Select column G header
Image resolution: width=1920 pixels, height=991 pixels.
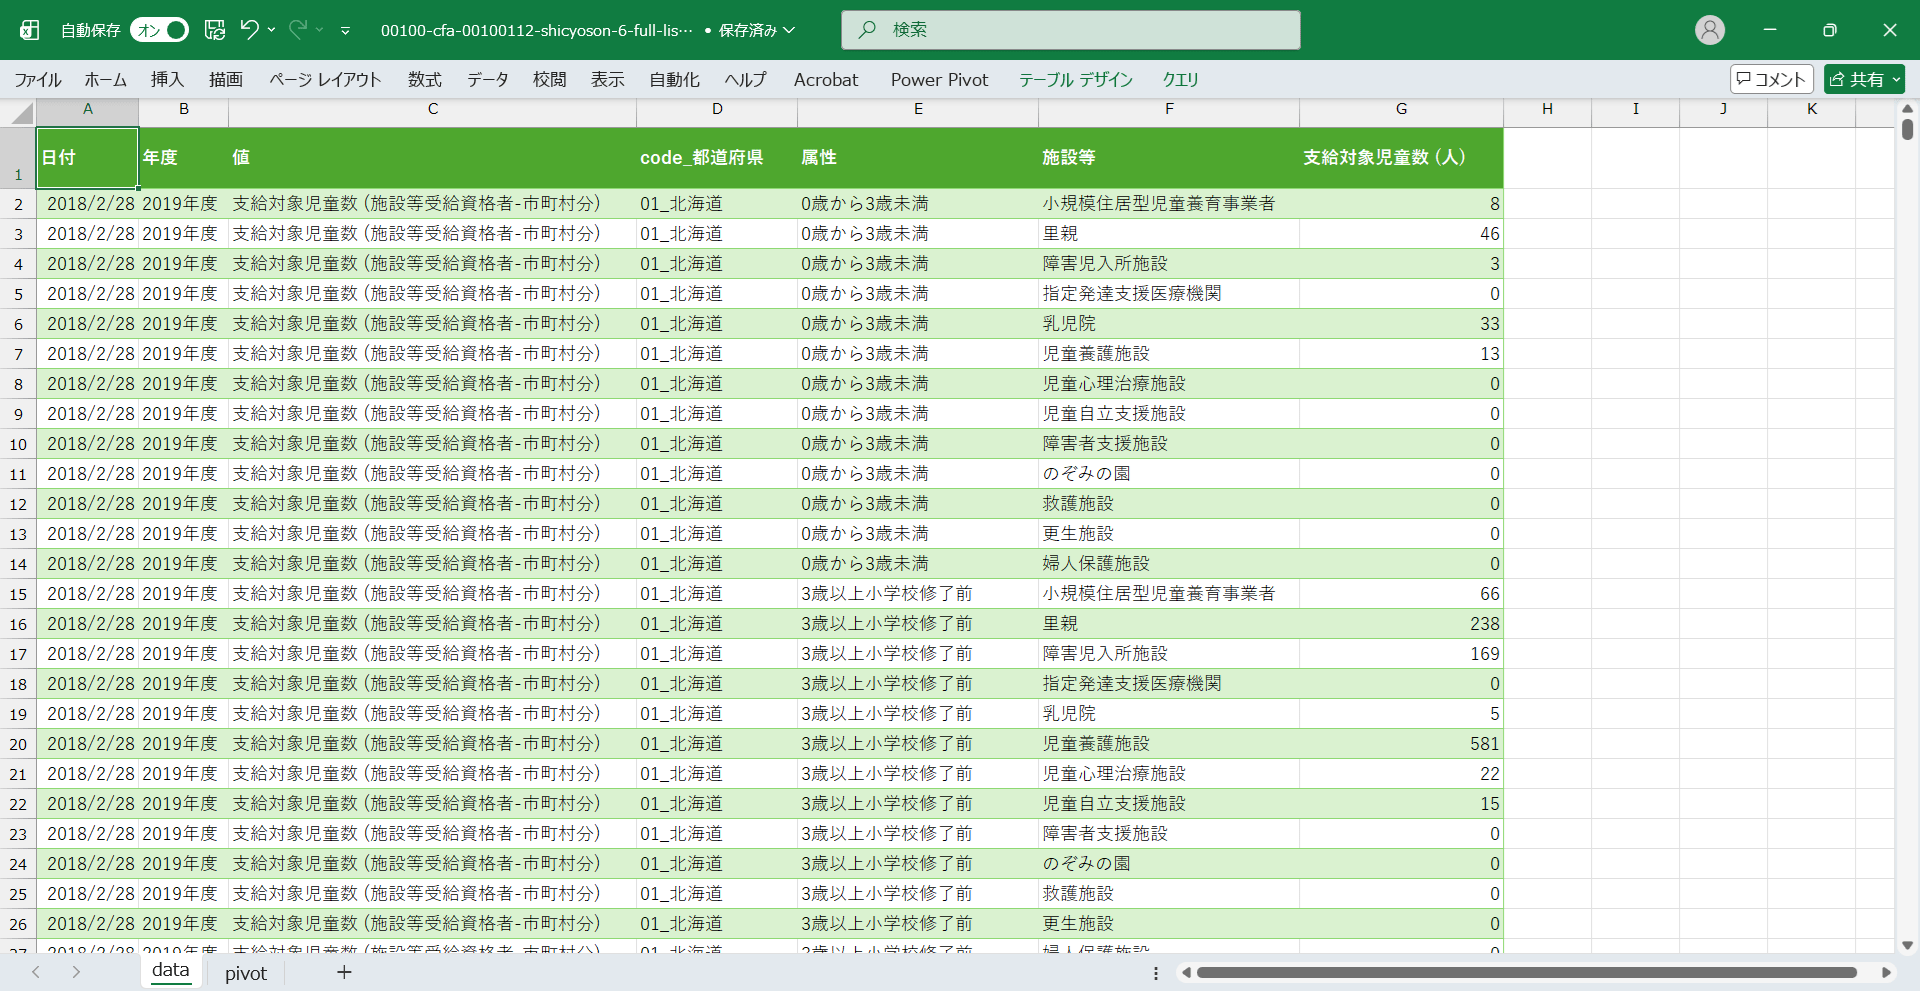click(1400, 109)
